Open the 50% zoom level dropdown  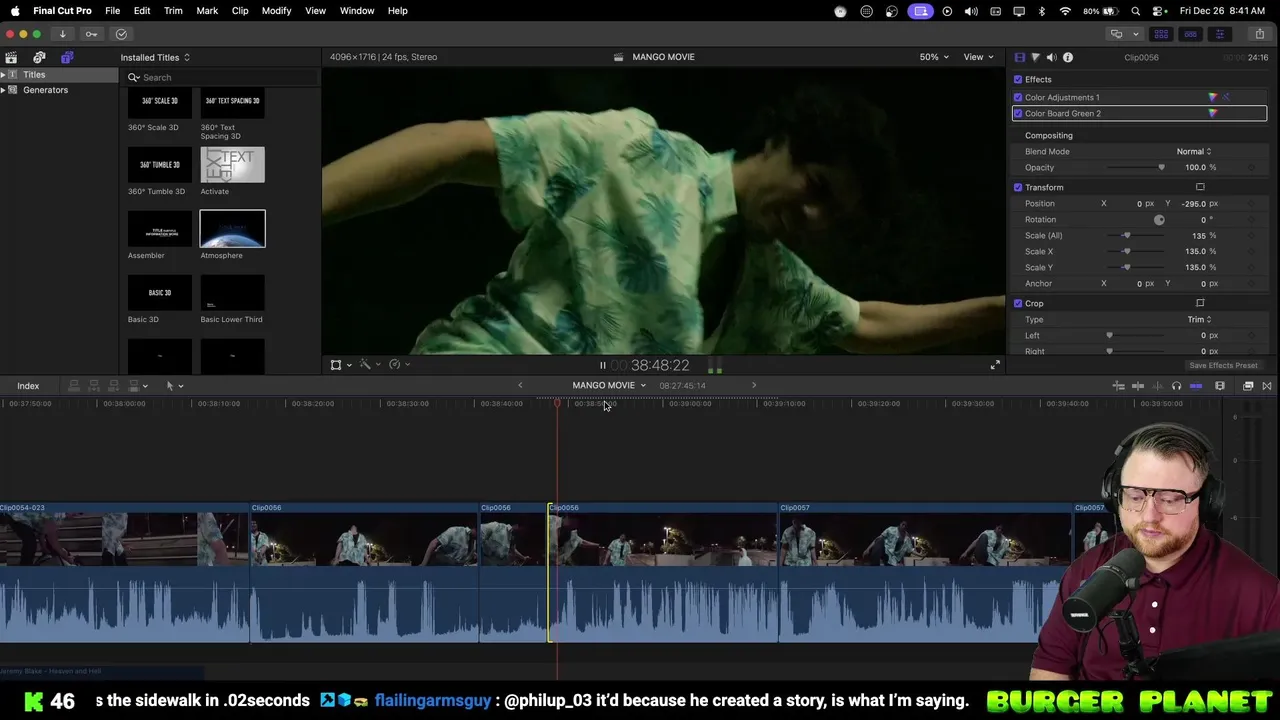(x=934, y=57)
